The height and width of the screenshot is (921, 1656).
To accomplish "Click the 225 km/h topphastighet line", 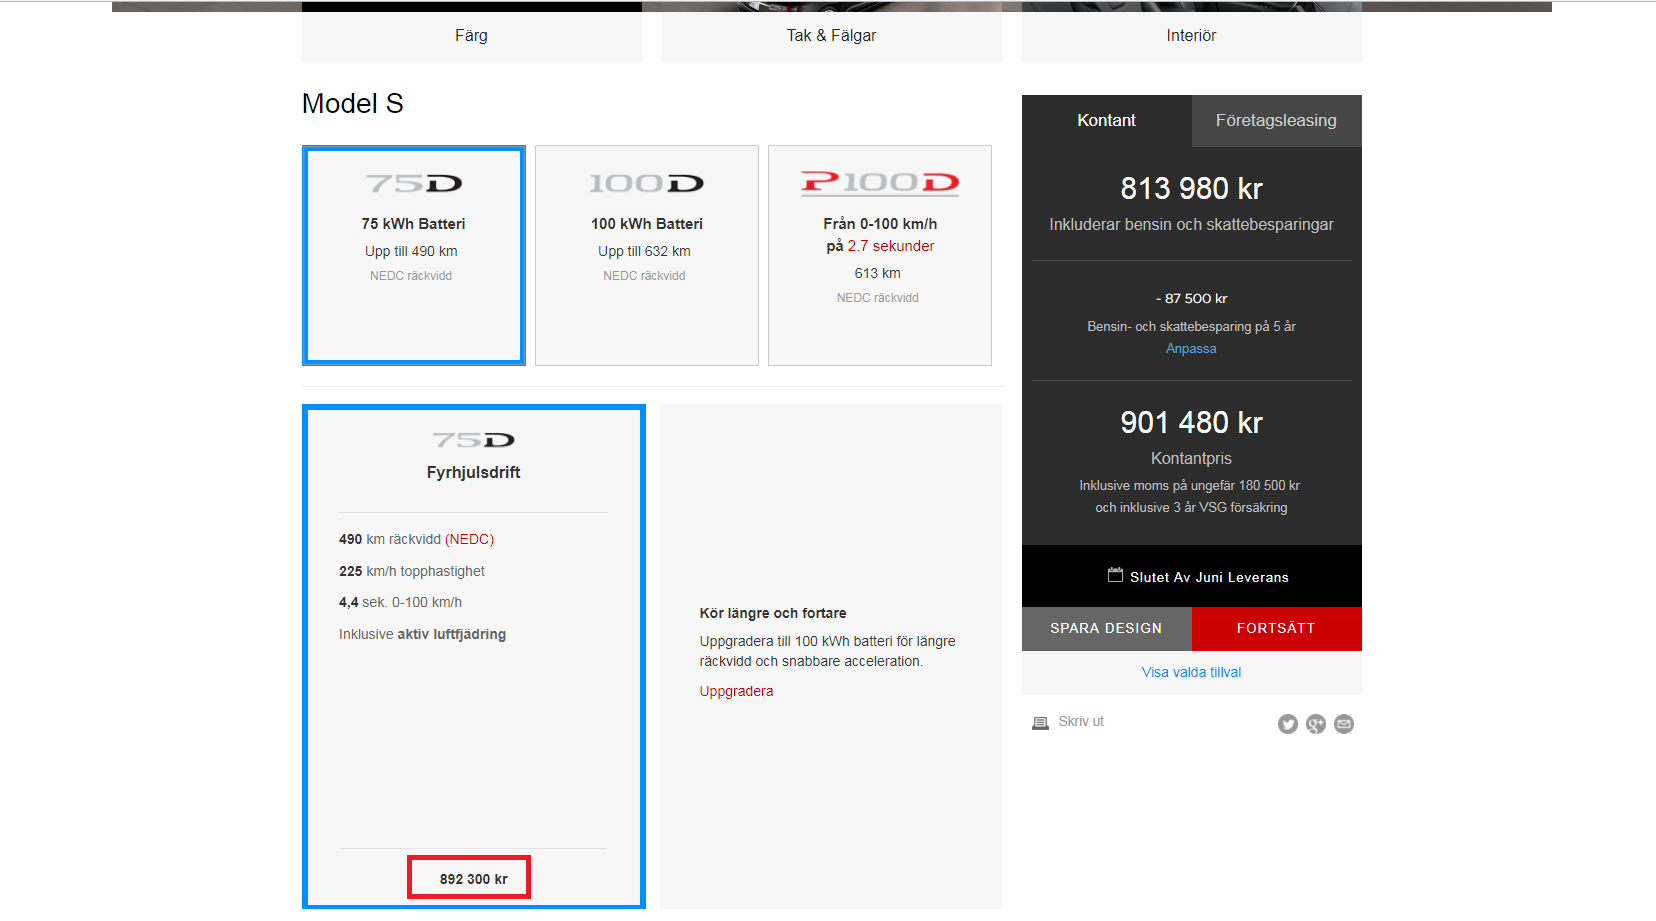I will coord(412,571).
